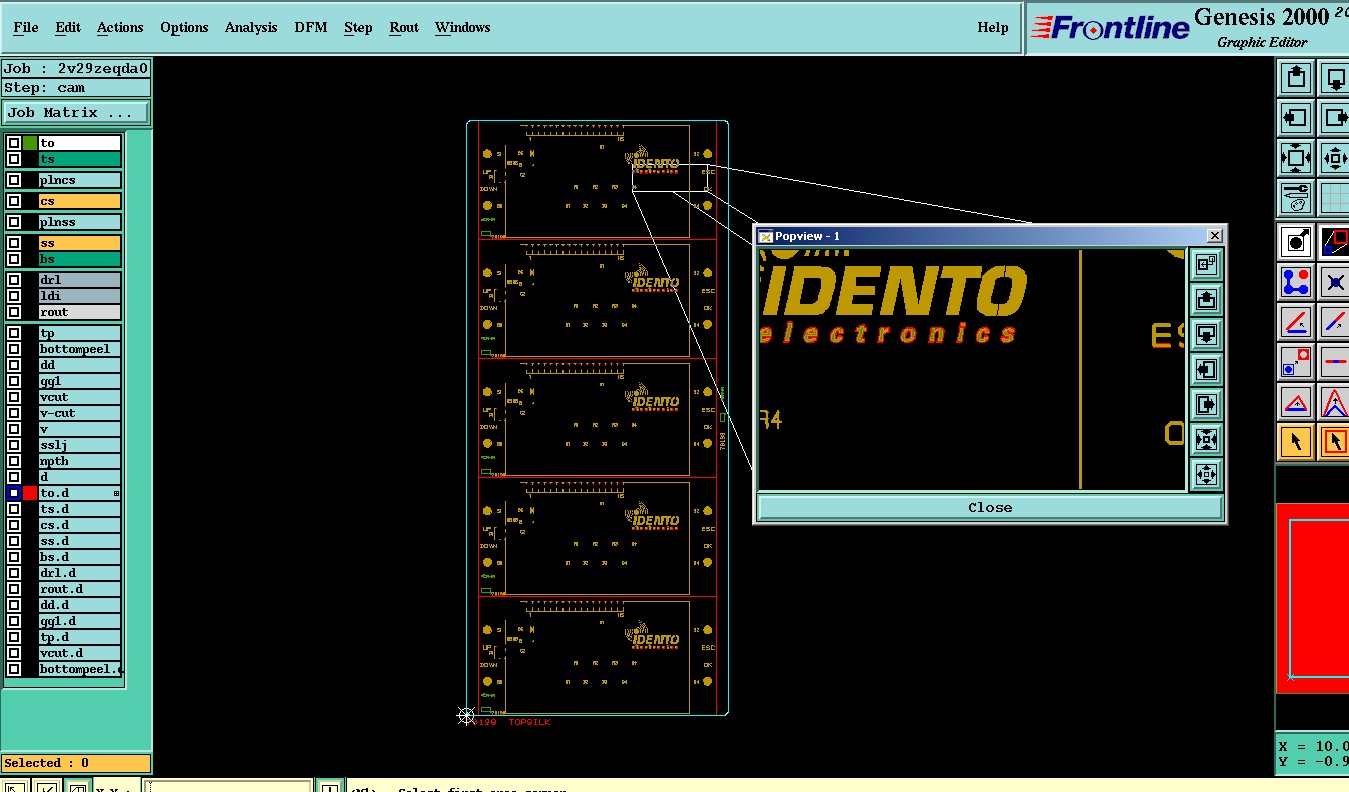Select the red triangle measure tool
The height and width of the screenshot is (792, 1349).
[1296, 402]
